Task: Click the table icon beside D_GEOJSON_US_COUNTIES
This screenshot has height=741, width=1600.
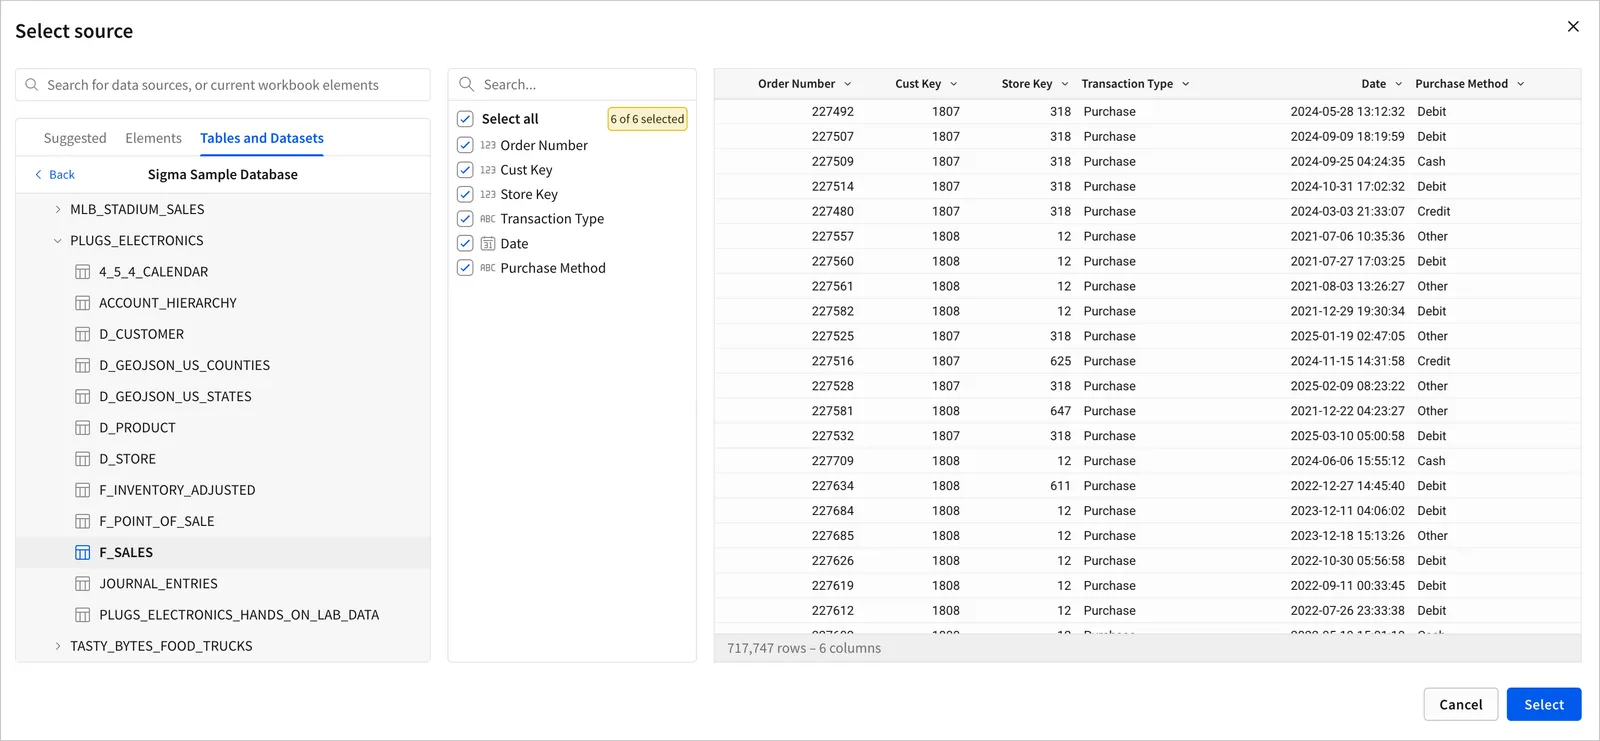Action: point(83,366)
